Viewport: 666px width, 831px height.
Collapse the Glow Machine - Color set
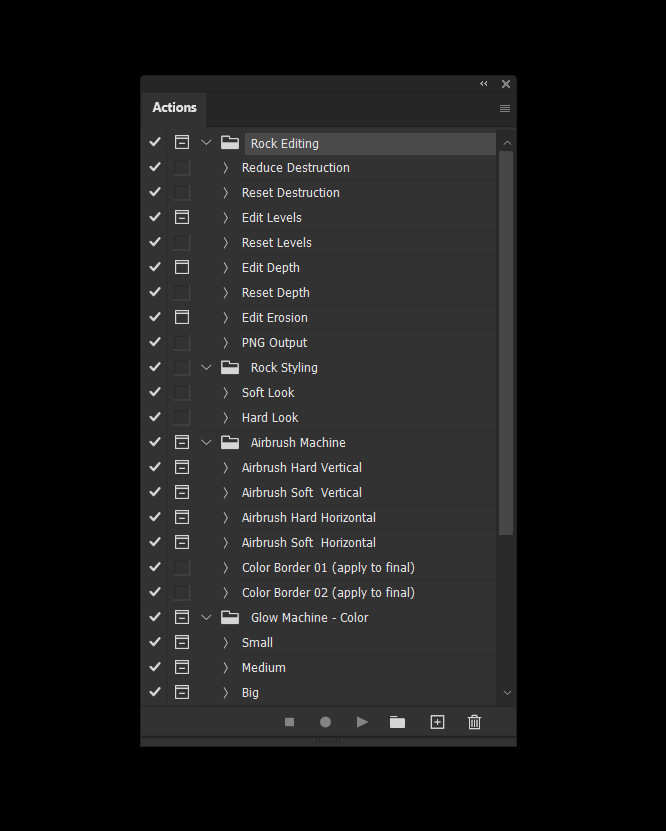click(206, 617)
